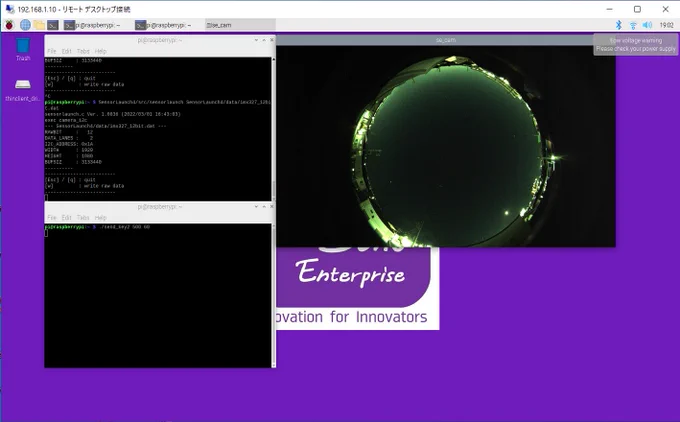Click the "DATA_LANES : 2" output line

69,138
